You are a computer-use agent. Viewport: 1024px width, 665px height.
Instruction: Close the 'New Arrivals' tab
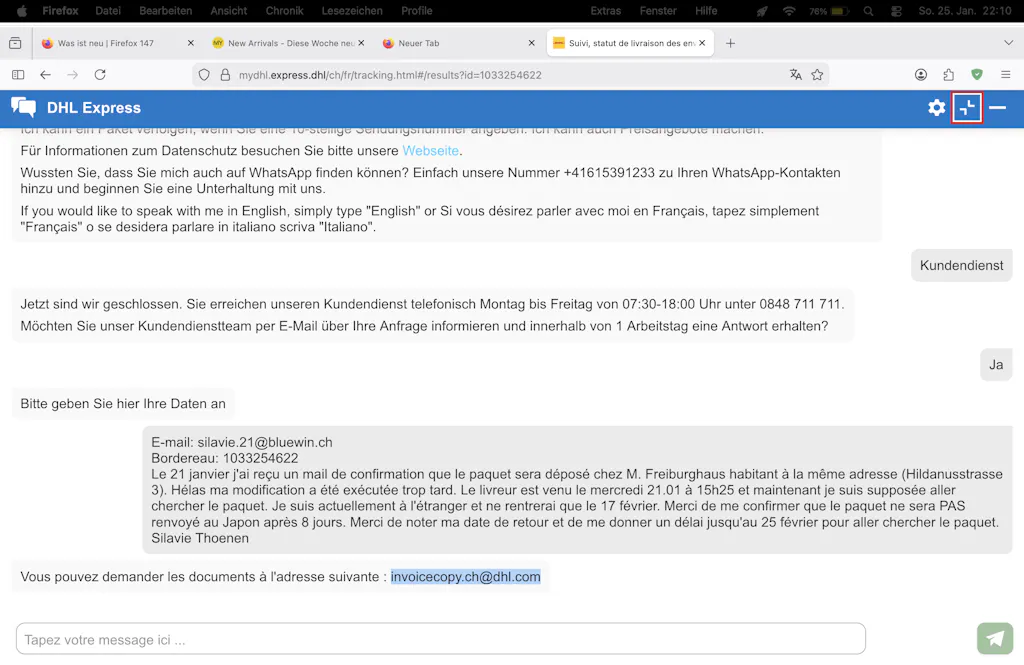coord(361,43)
